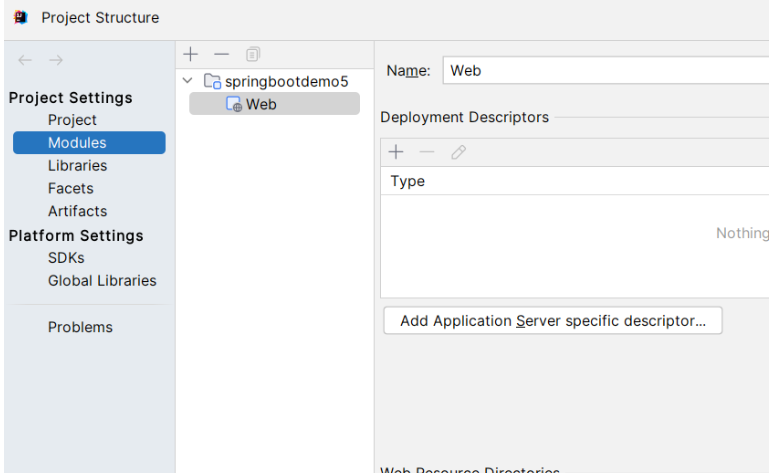Select SDKs under Platform Settings
Screen dimensions: 769x473
[66, 258]
